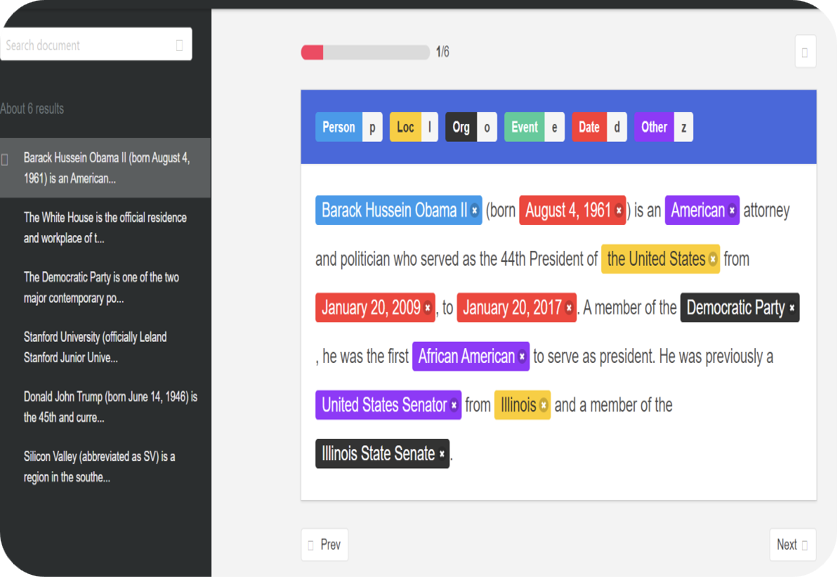
Task: Focus the Search document field
Action: click(96, 44)
